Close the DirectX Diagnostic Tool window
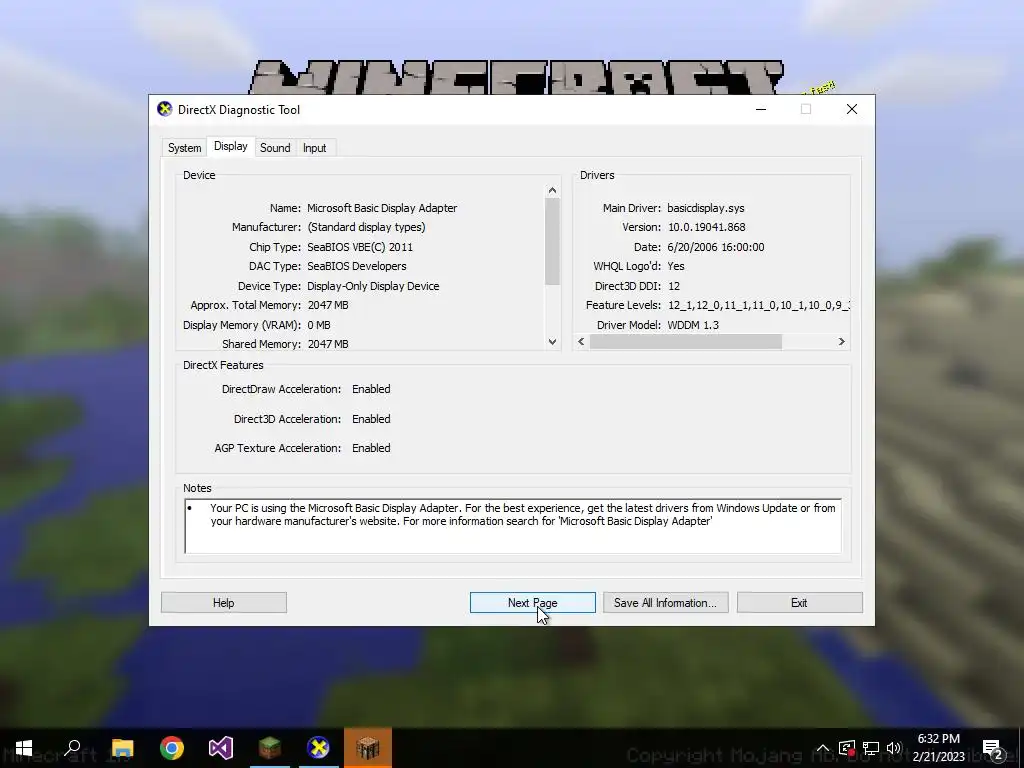The image size is (1024, 768). (x=852, y=109)
